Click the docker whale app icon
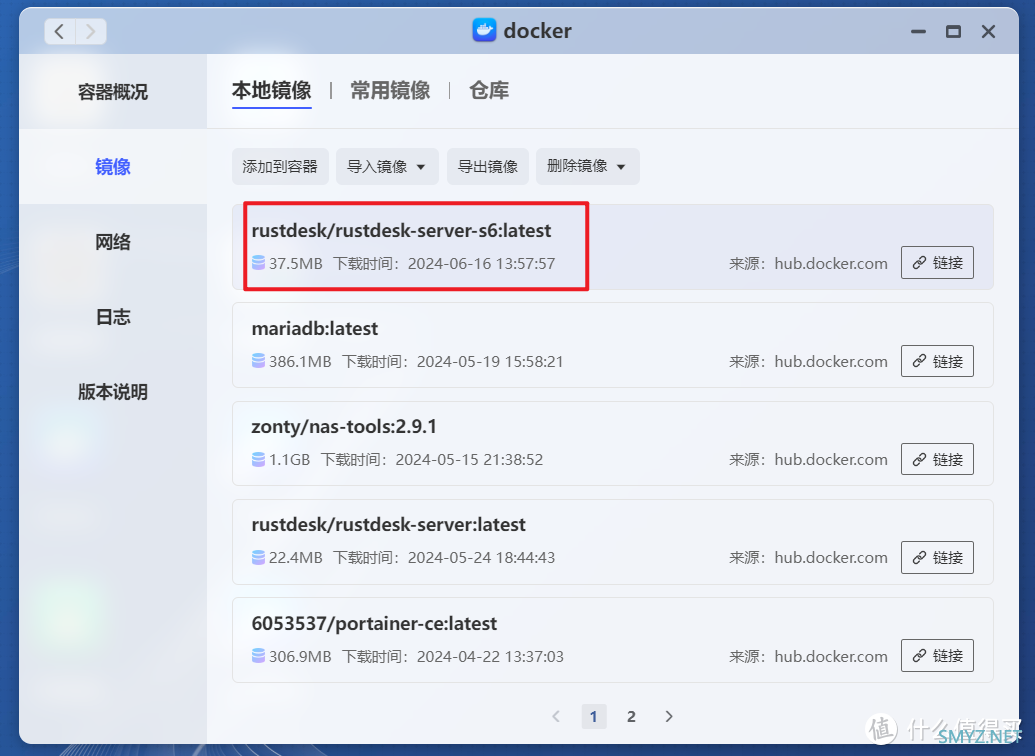This screenshot has height=756, width=1035. 484,30
